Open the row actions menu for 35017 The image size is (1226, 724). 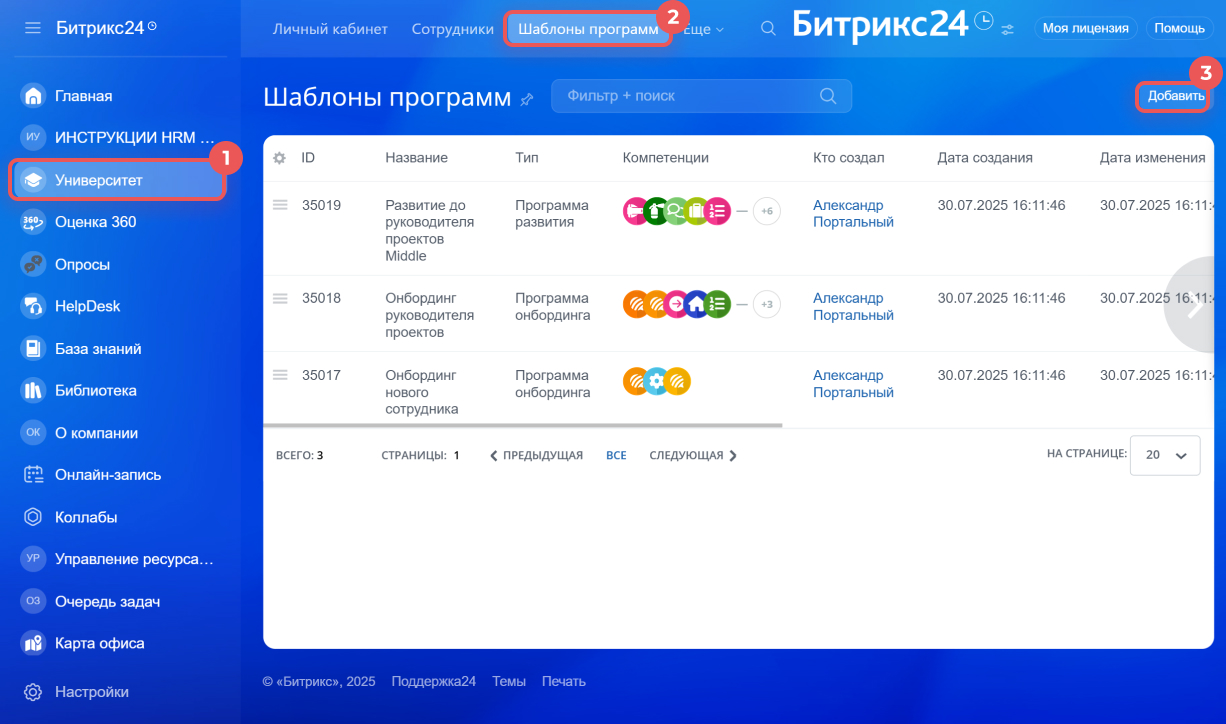tap(280, 375)
